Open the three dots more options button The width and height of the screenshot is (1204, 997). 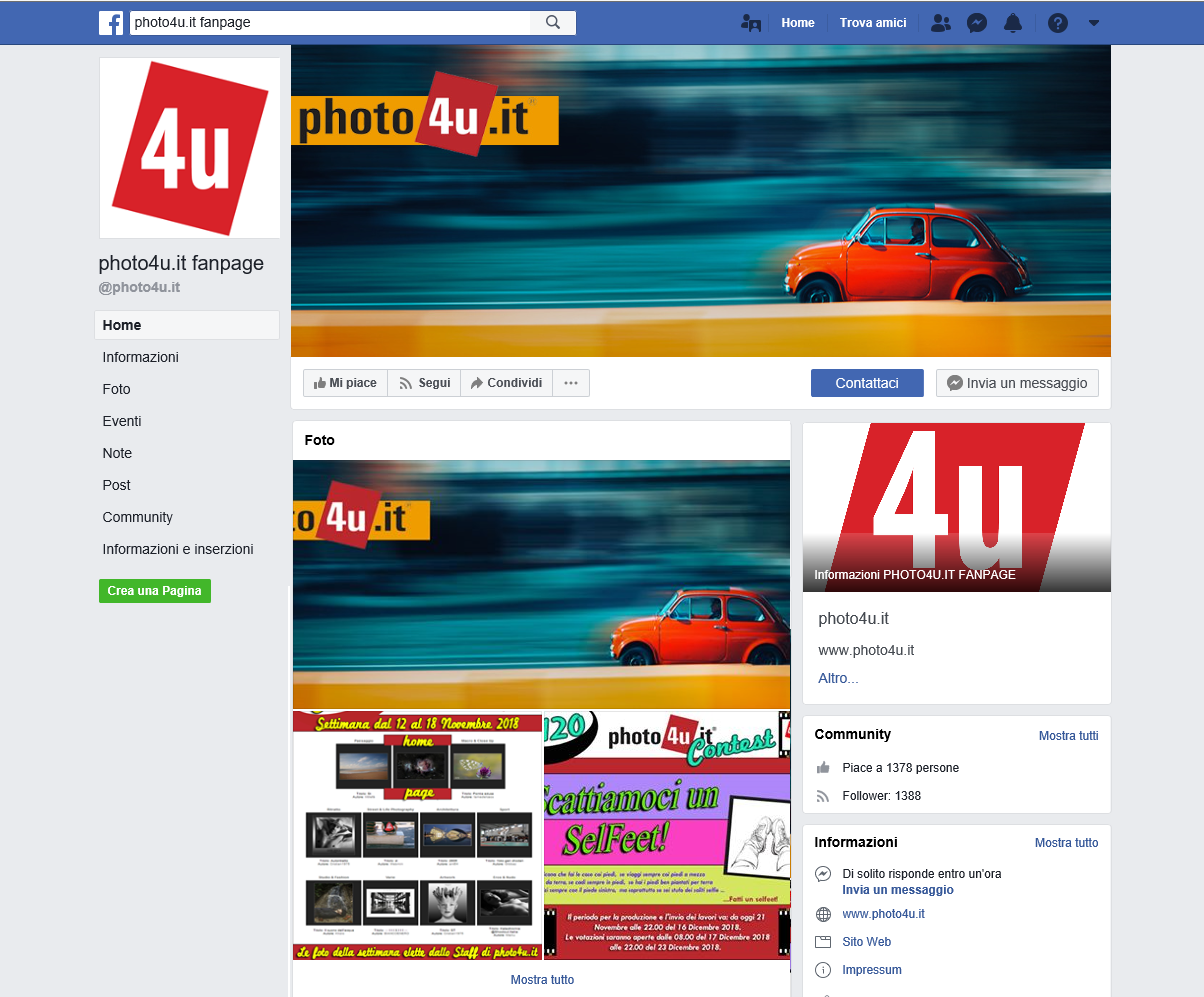(x=571, y=383)
